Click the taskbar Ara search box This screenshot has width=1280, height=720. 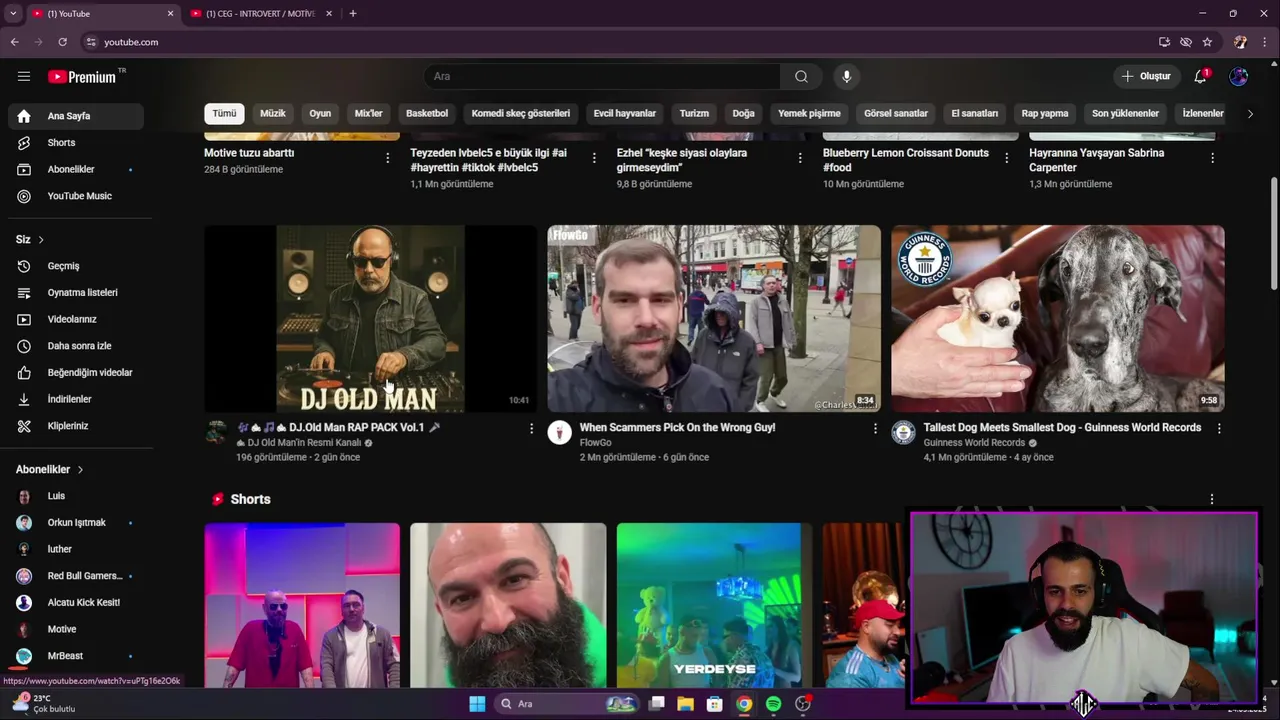(568, 704)
